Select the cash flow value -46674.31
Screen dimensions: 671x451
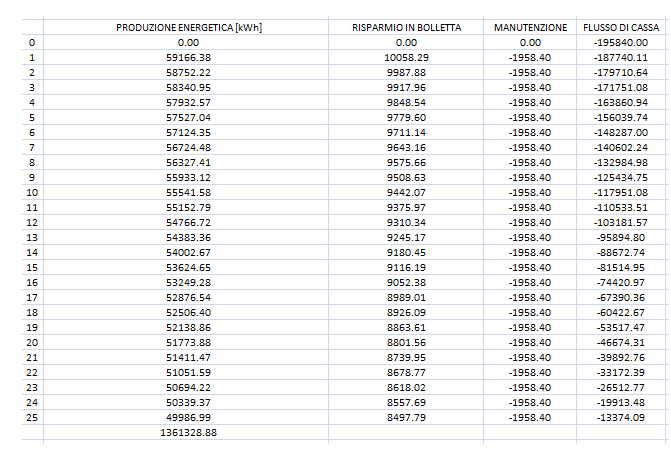tap(621, 343)
